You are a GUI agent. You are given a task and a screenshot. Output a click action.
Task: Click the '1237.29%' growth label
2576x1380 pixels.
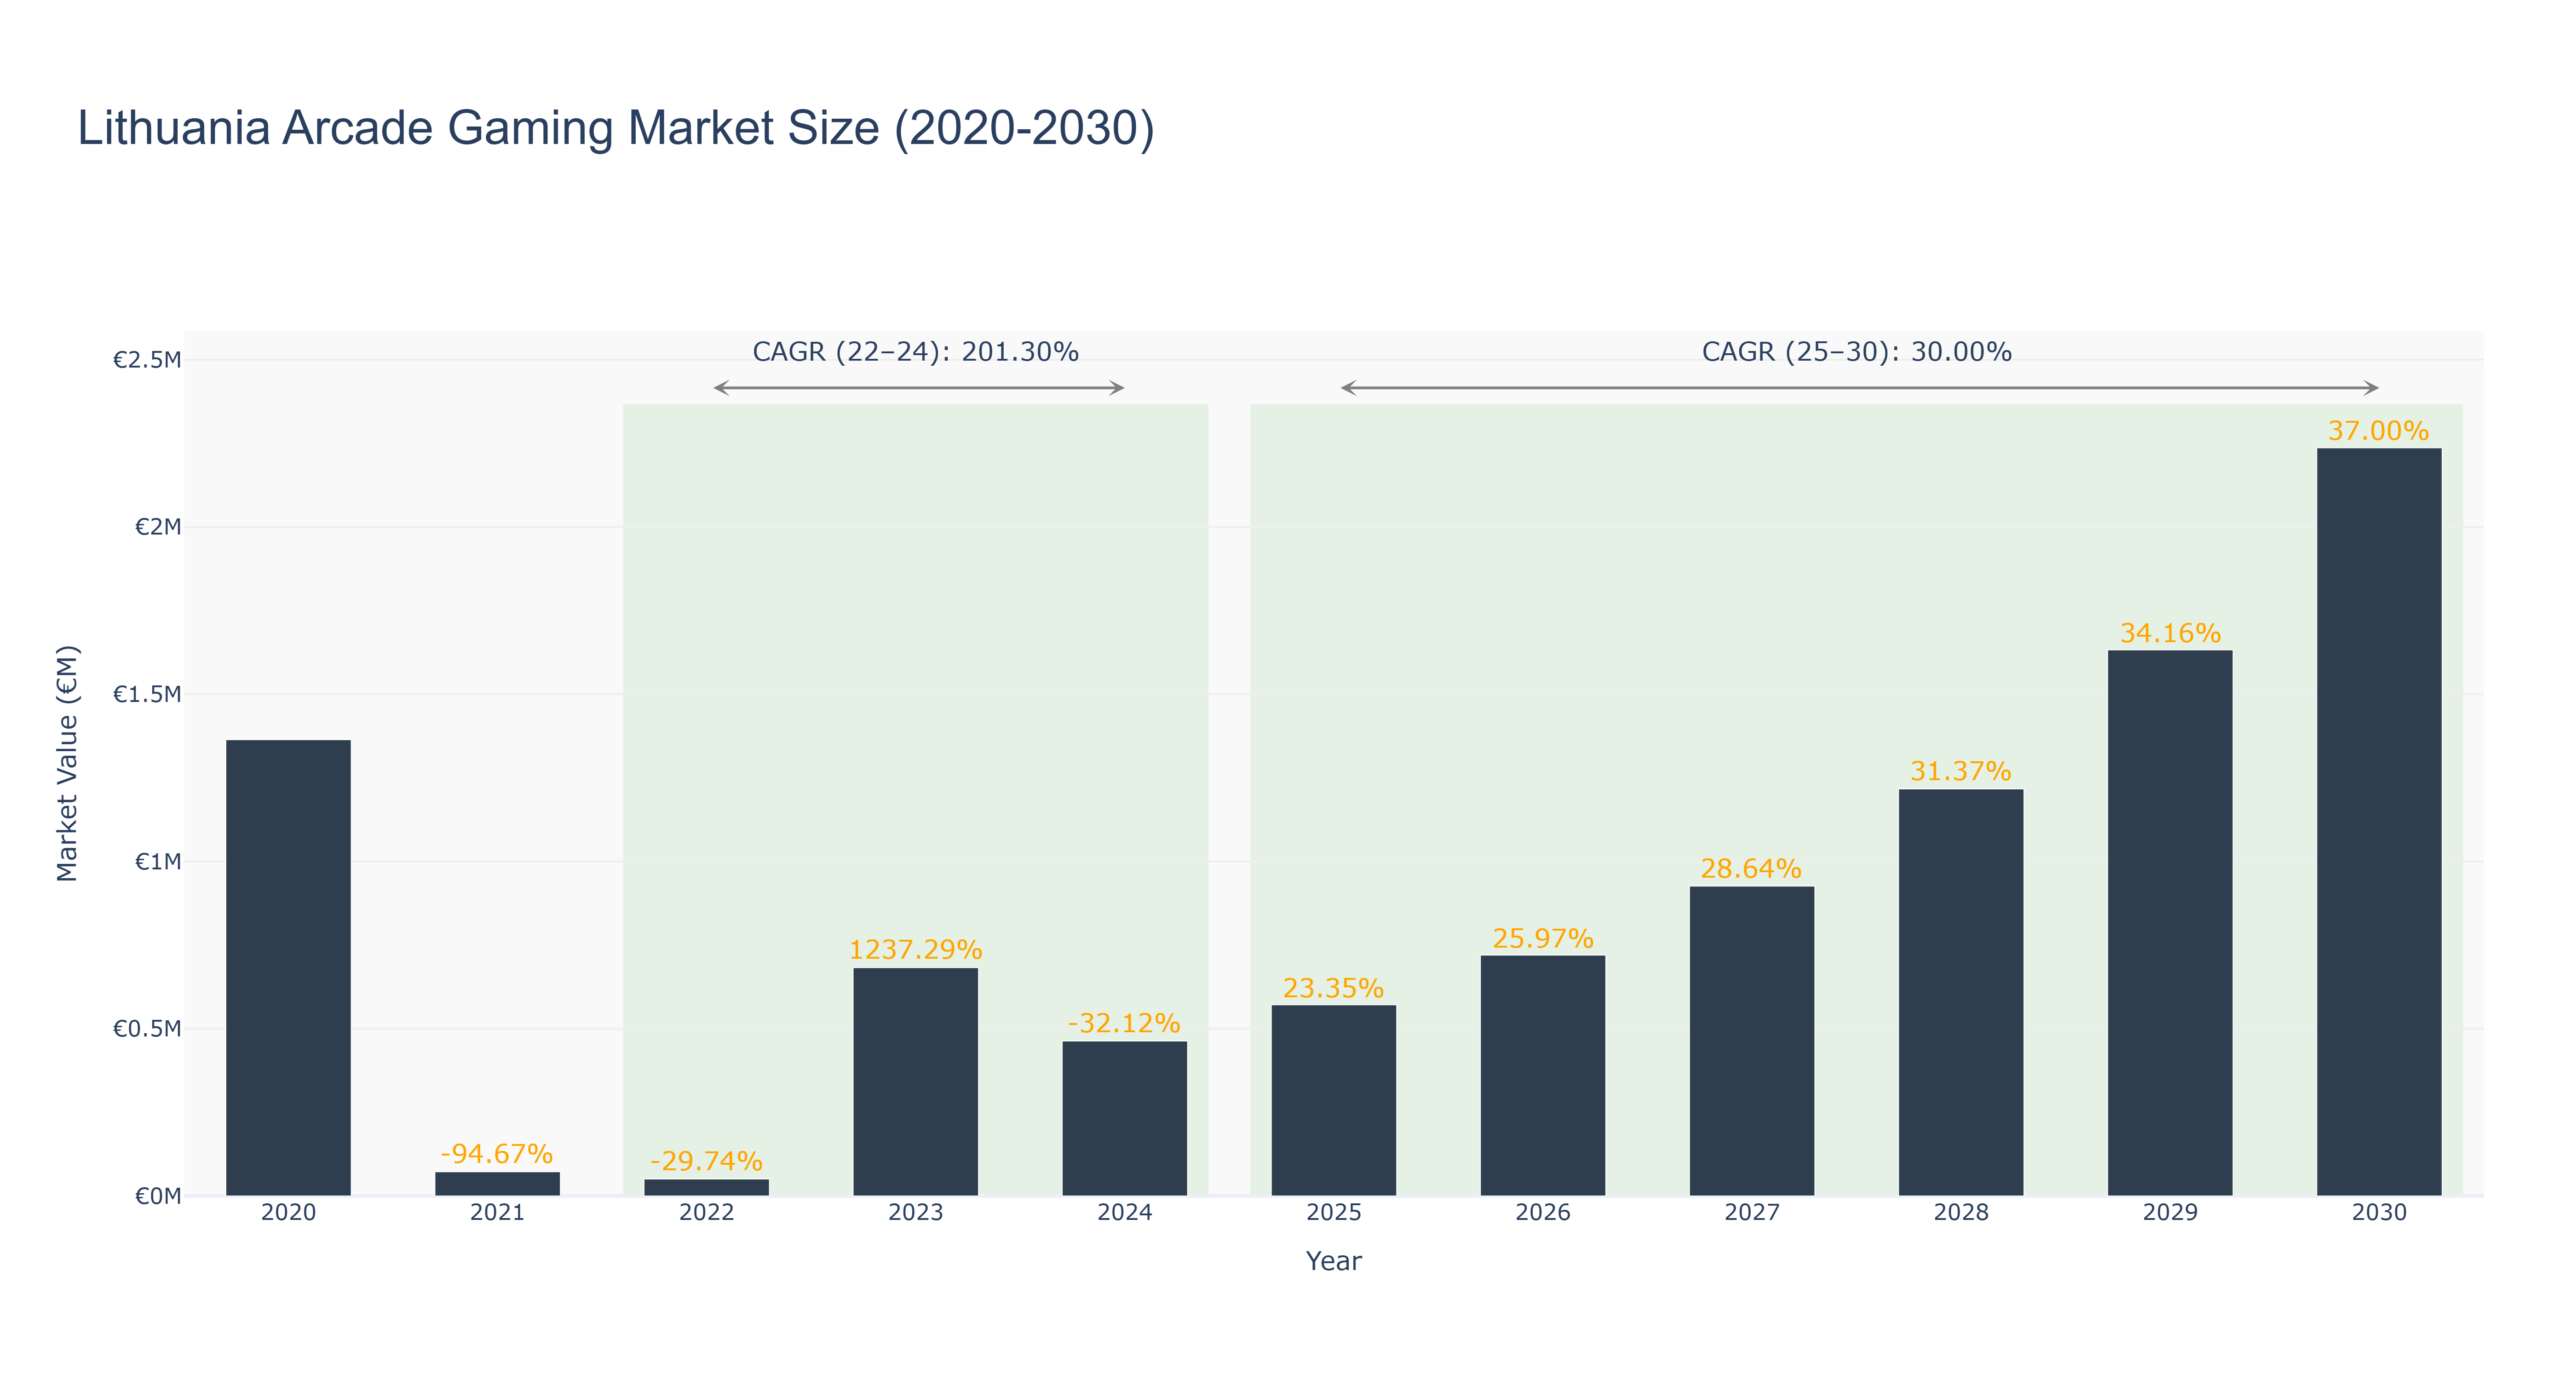pyautogui.click(x=916, y=950)
